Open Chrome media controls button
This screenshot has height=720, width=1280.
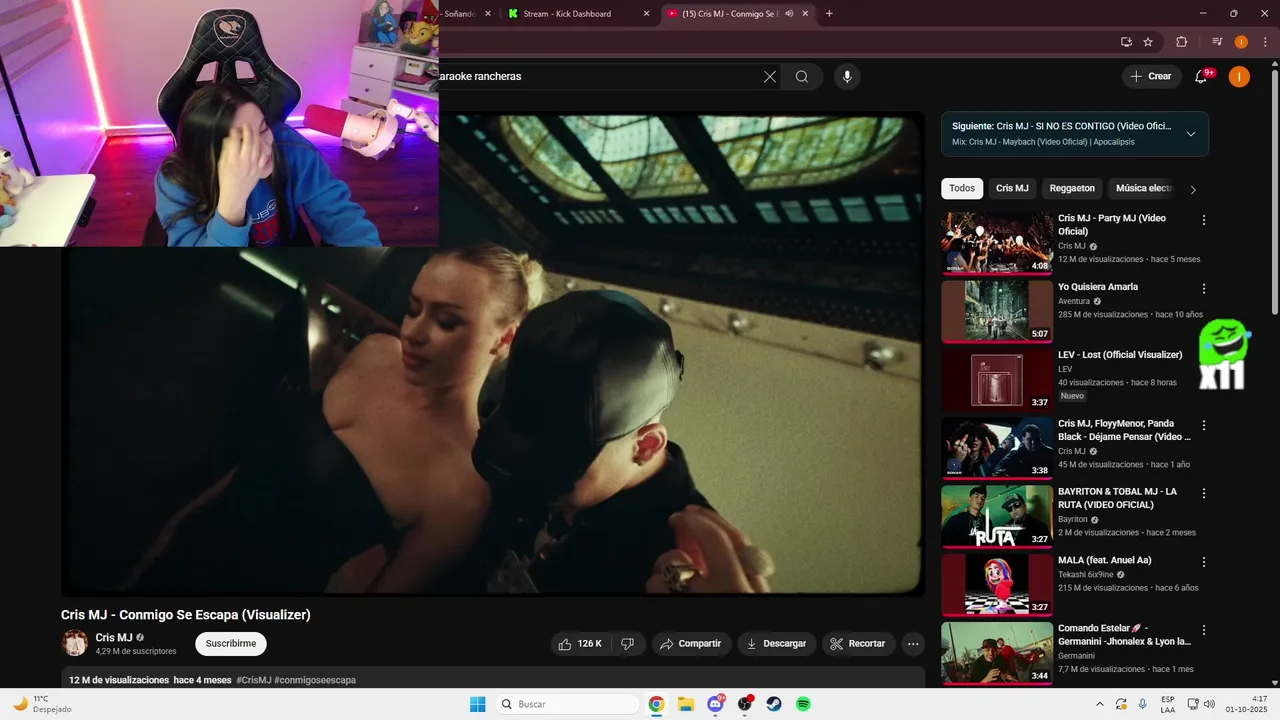[x=1217, y=42]
